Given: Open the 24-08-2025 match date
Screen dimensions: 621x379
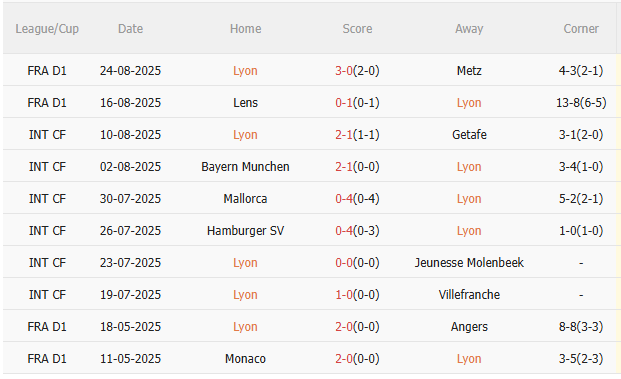Looking at the screenshot, I should (130, 70).
